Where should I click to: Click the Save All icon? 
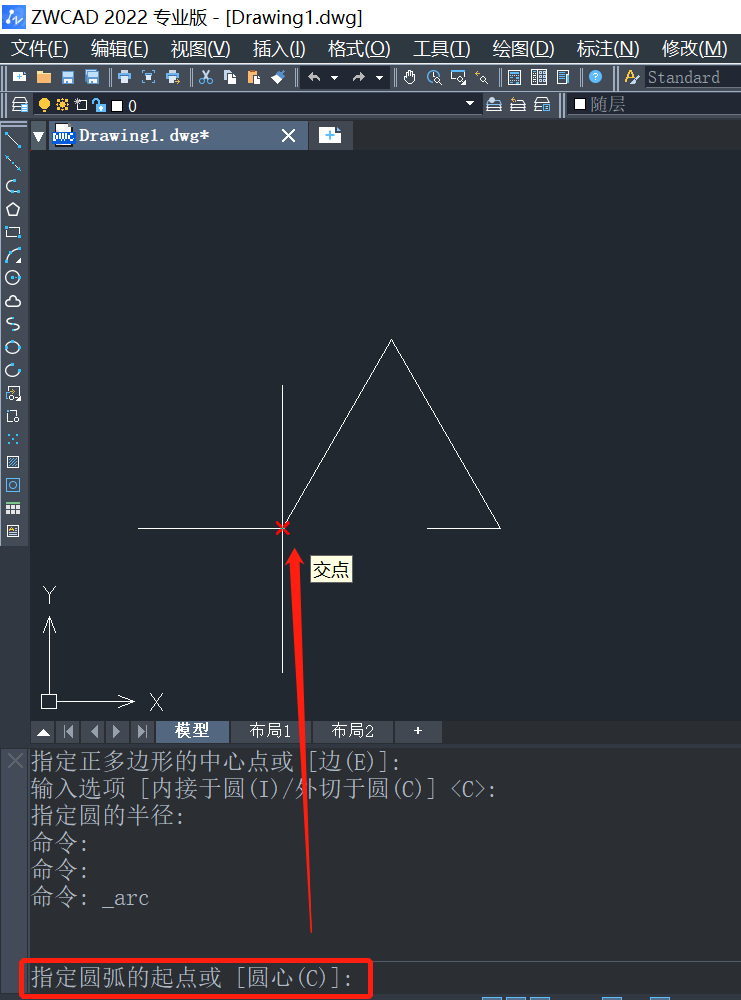pyautogui.click(x=92, y=77)
